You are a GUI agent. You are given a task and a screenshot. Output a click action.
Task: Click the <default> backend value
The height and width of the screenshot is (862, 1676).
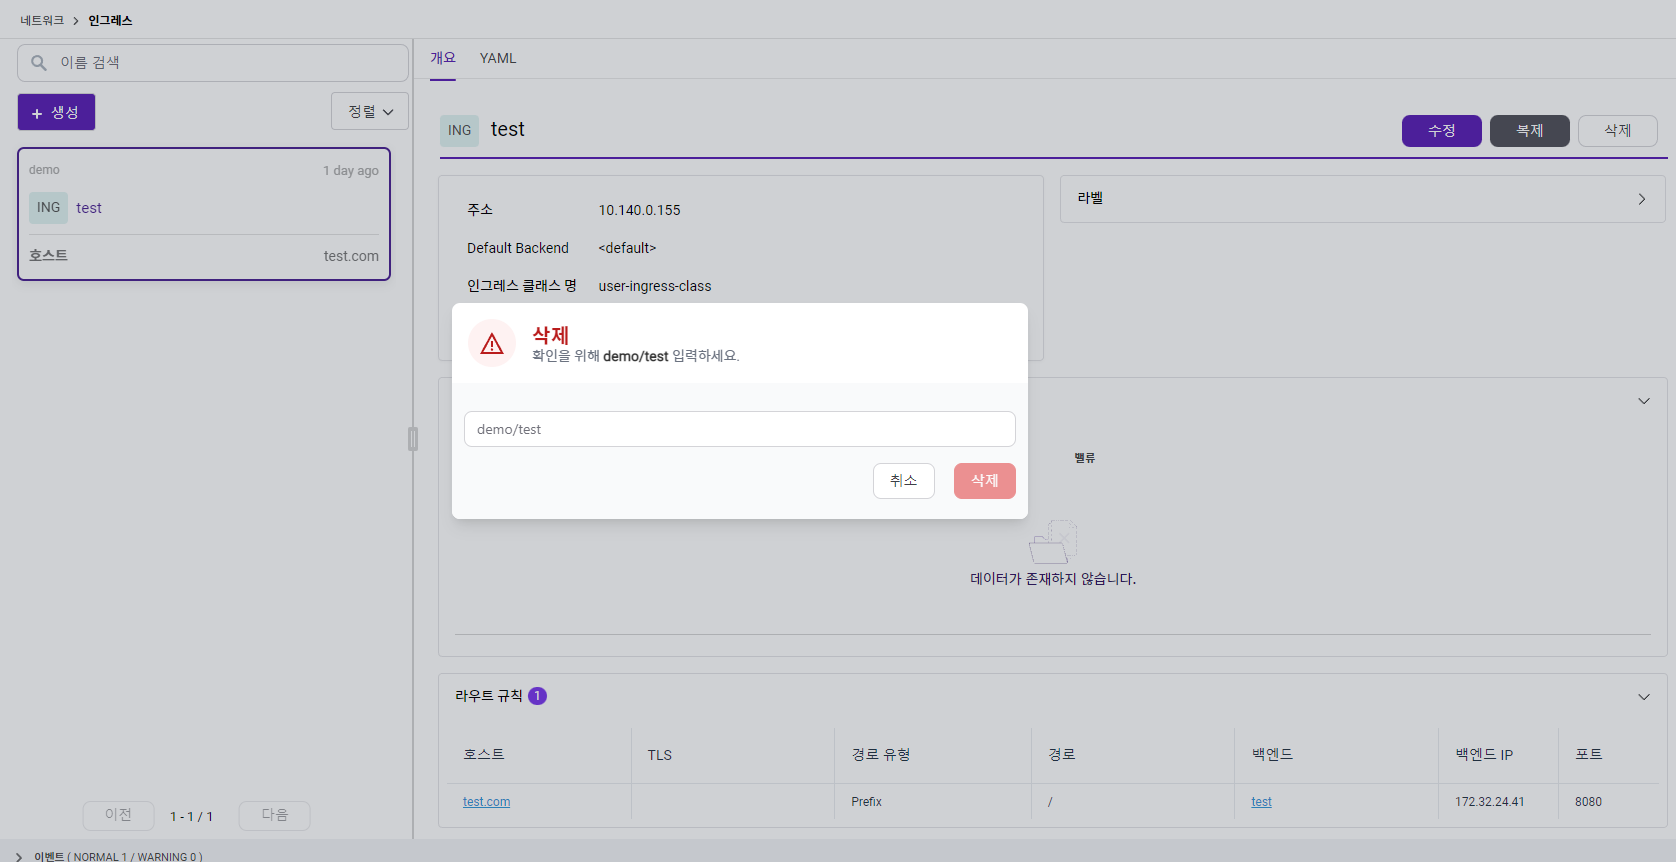627,248
